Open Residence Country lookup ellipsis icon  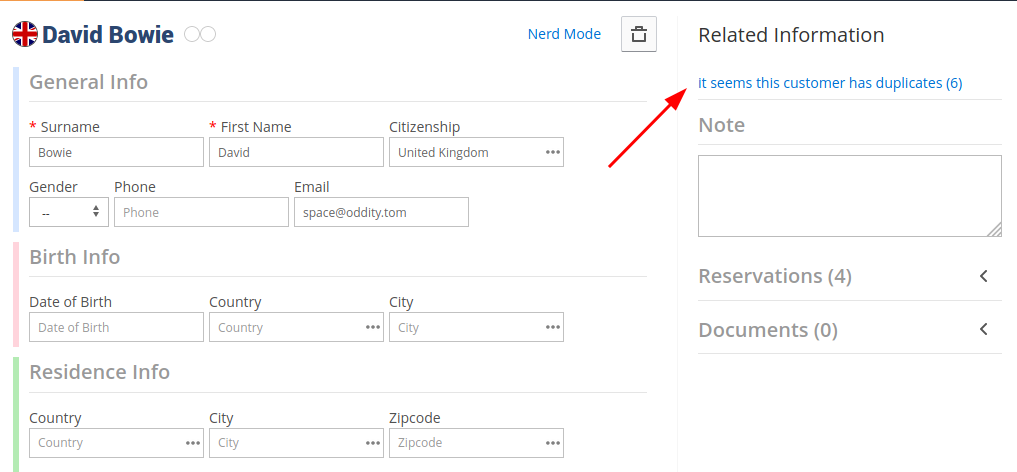pyautogui.click(x=193, y=443)
